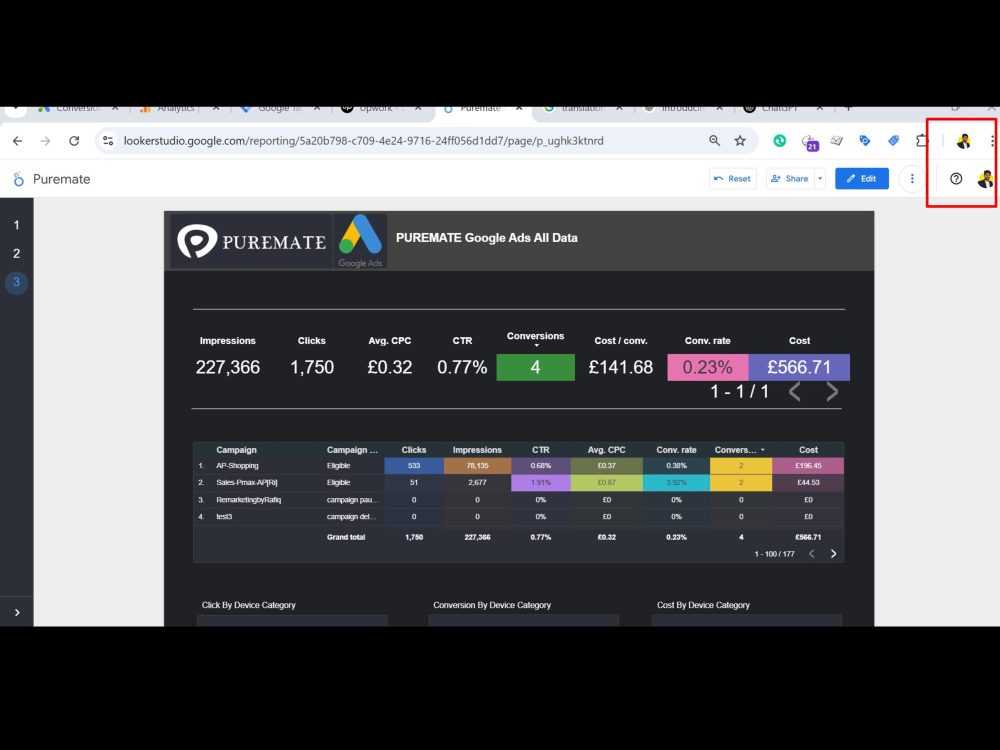1000x750 pixels.
Task: Sort table by Cost column header
Action: pyautogui.click(x=808, y=450)
